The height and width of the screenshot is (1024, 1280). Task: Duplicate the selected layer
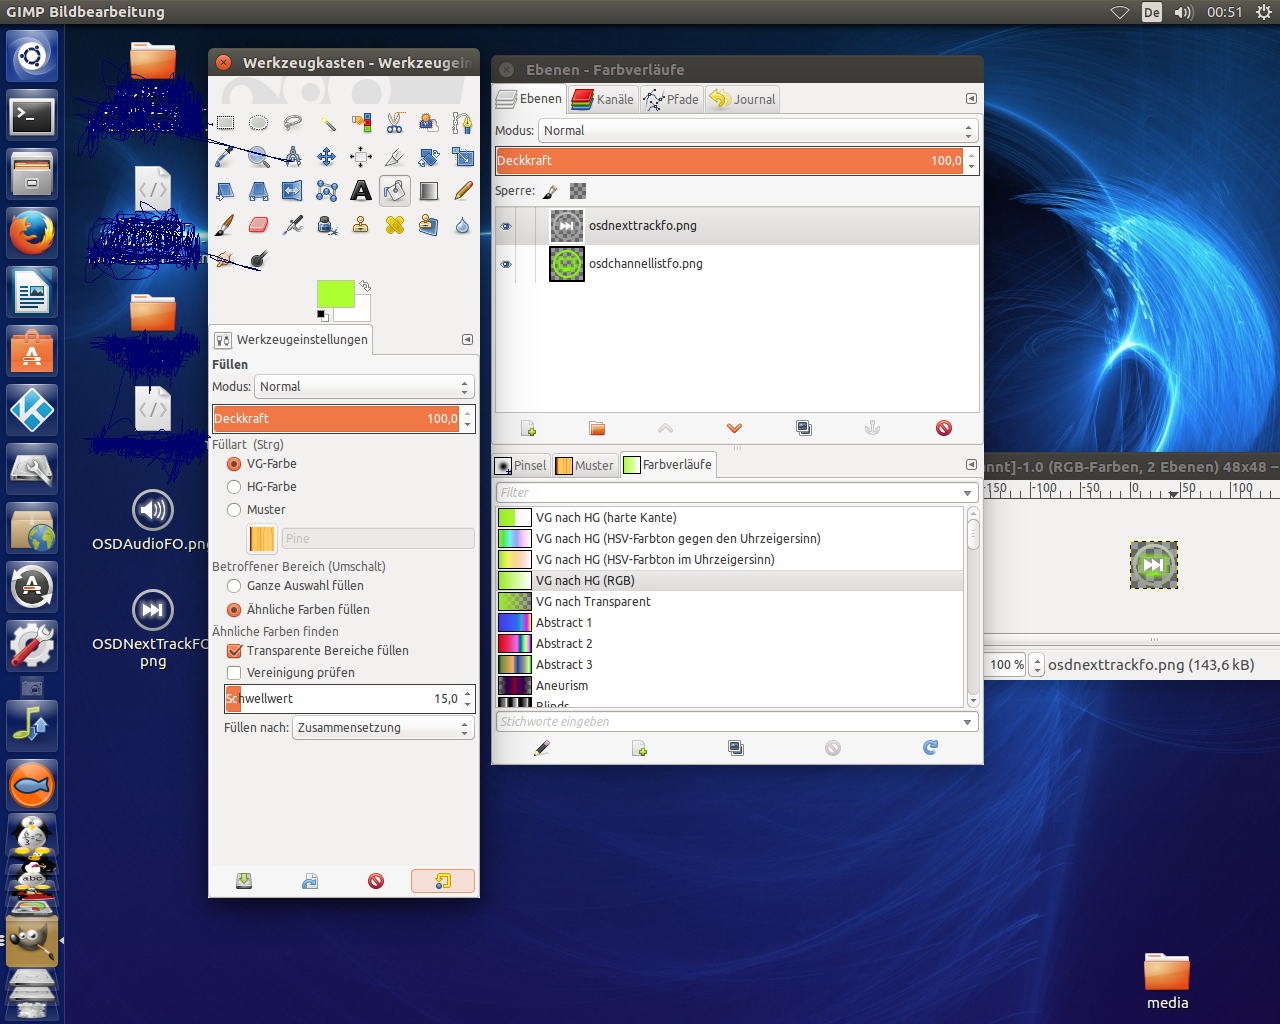pyautogui.click(x=804, y=428)
